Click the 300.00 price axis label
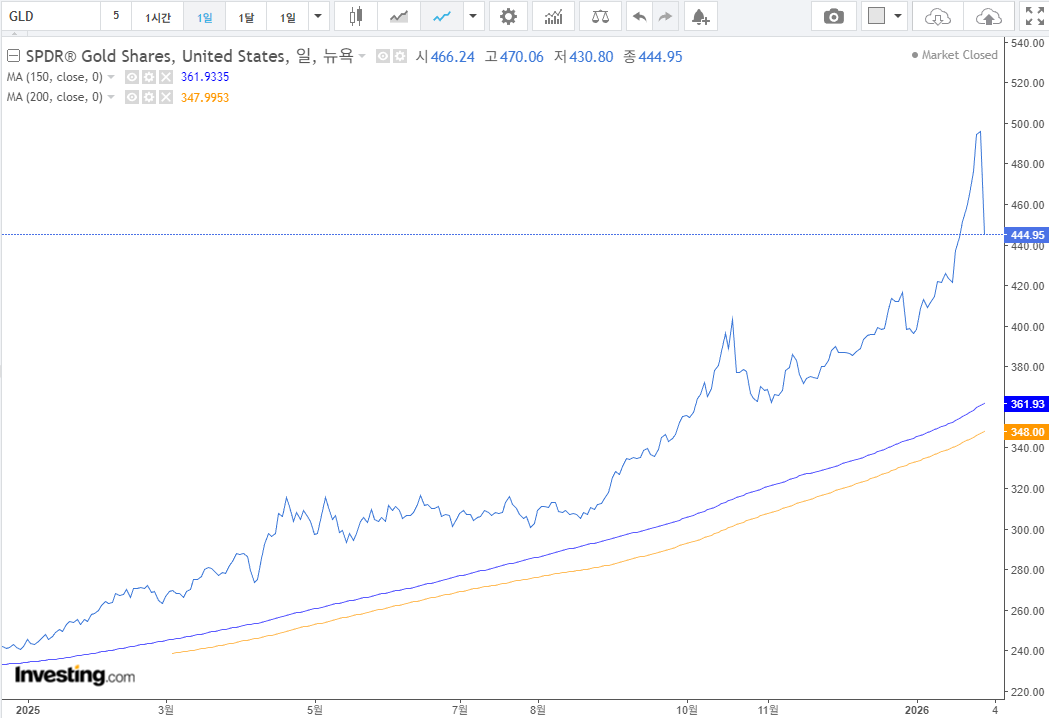The height and width of the screenshot is (718, 1049). (x=1028, y=530)
